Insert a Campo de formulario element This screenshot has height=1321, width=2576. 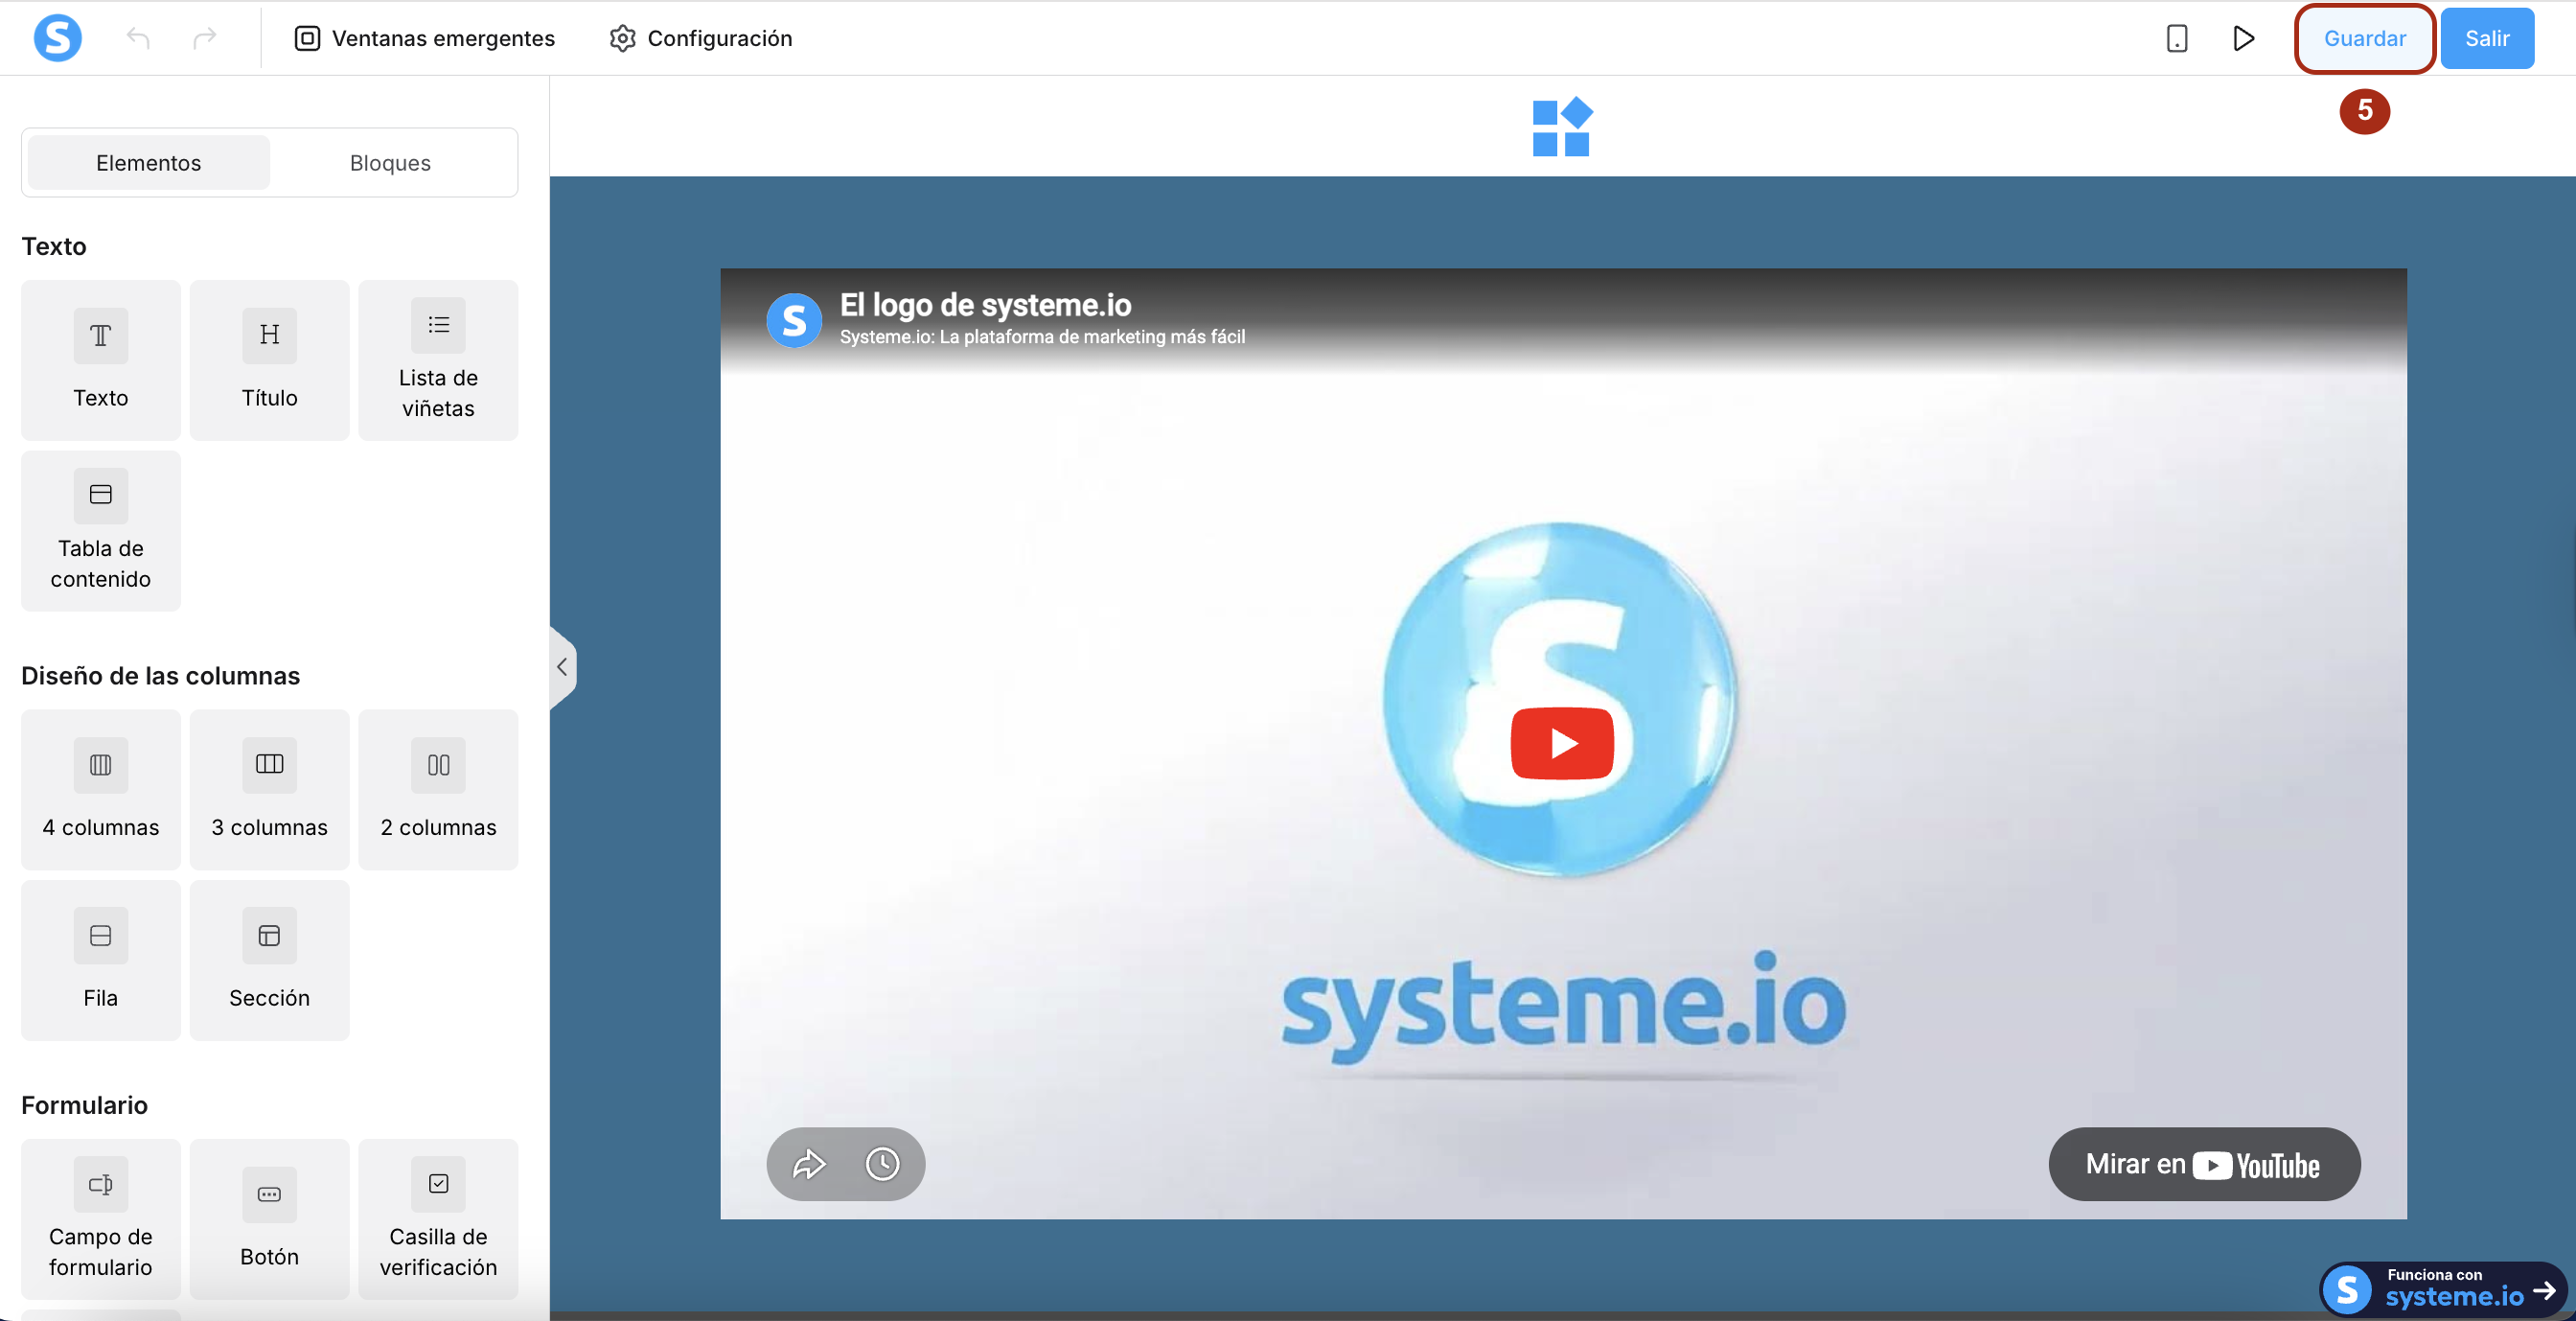(x=100, y=1218)
